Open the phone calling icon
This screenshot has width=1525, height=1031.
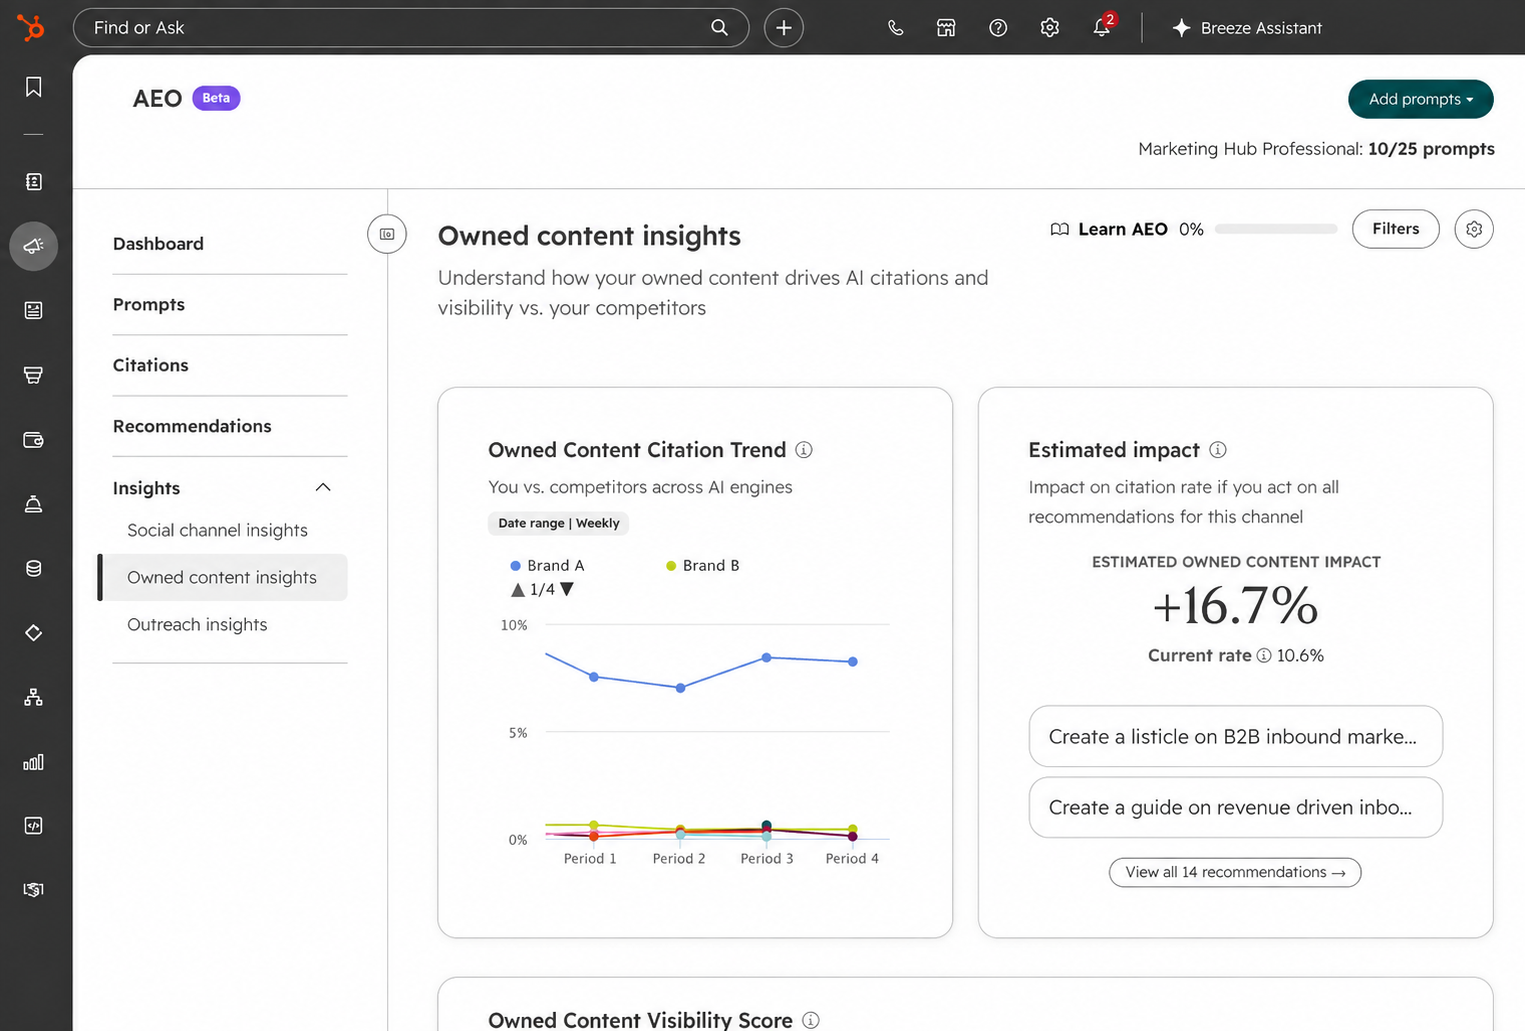[896, 28]
